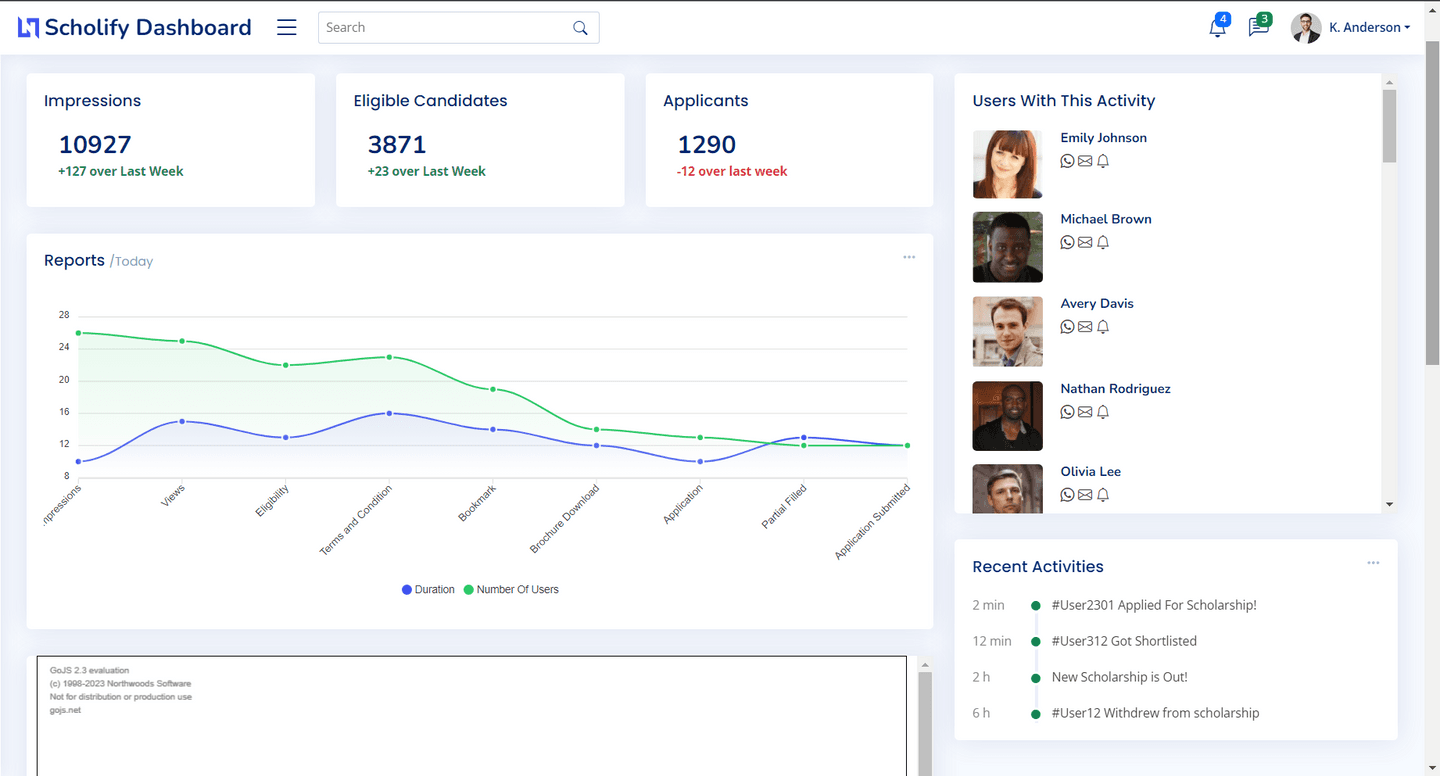The image size is (1440, 776).
Task: Click Michael Brown's WhatsApp icon
Action: click(1067, 242)
